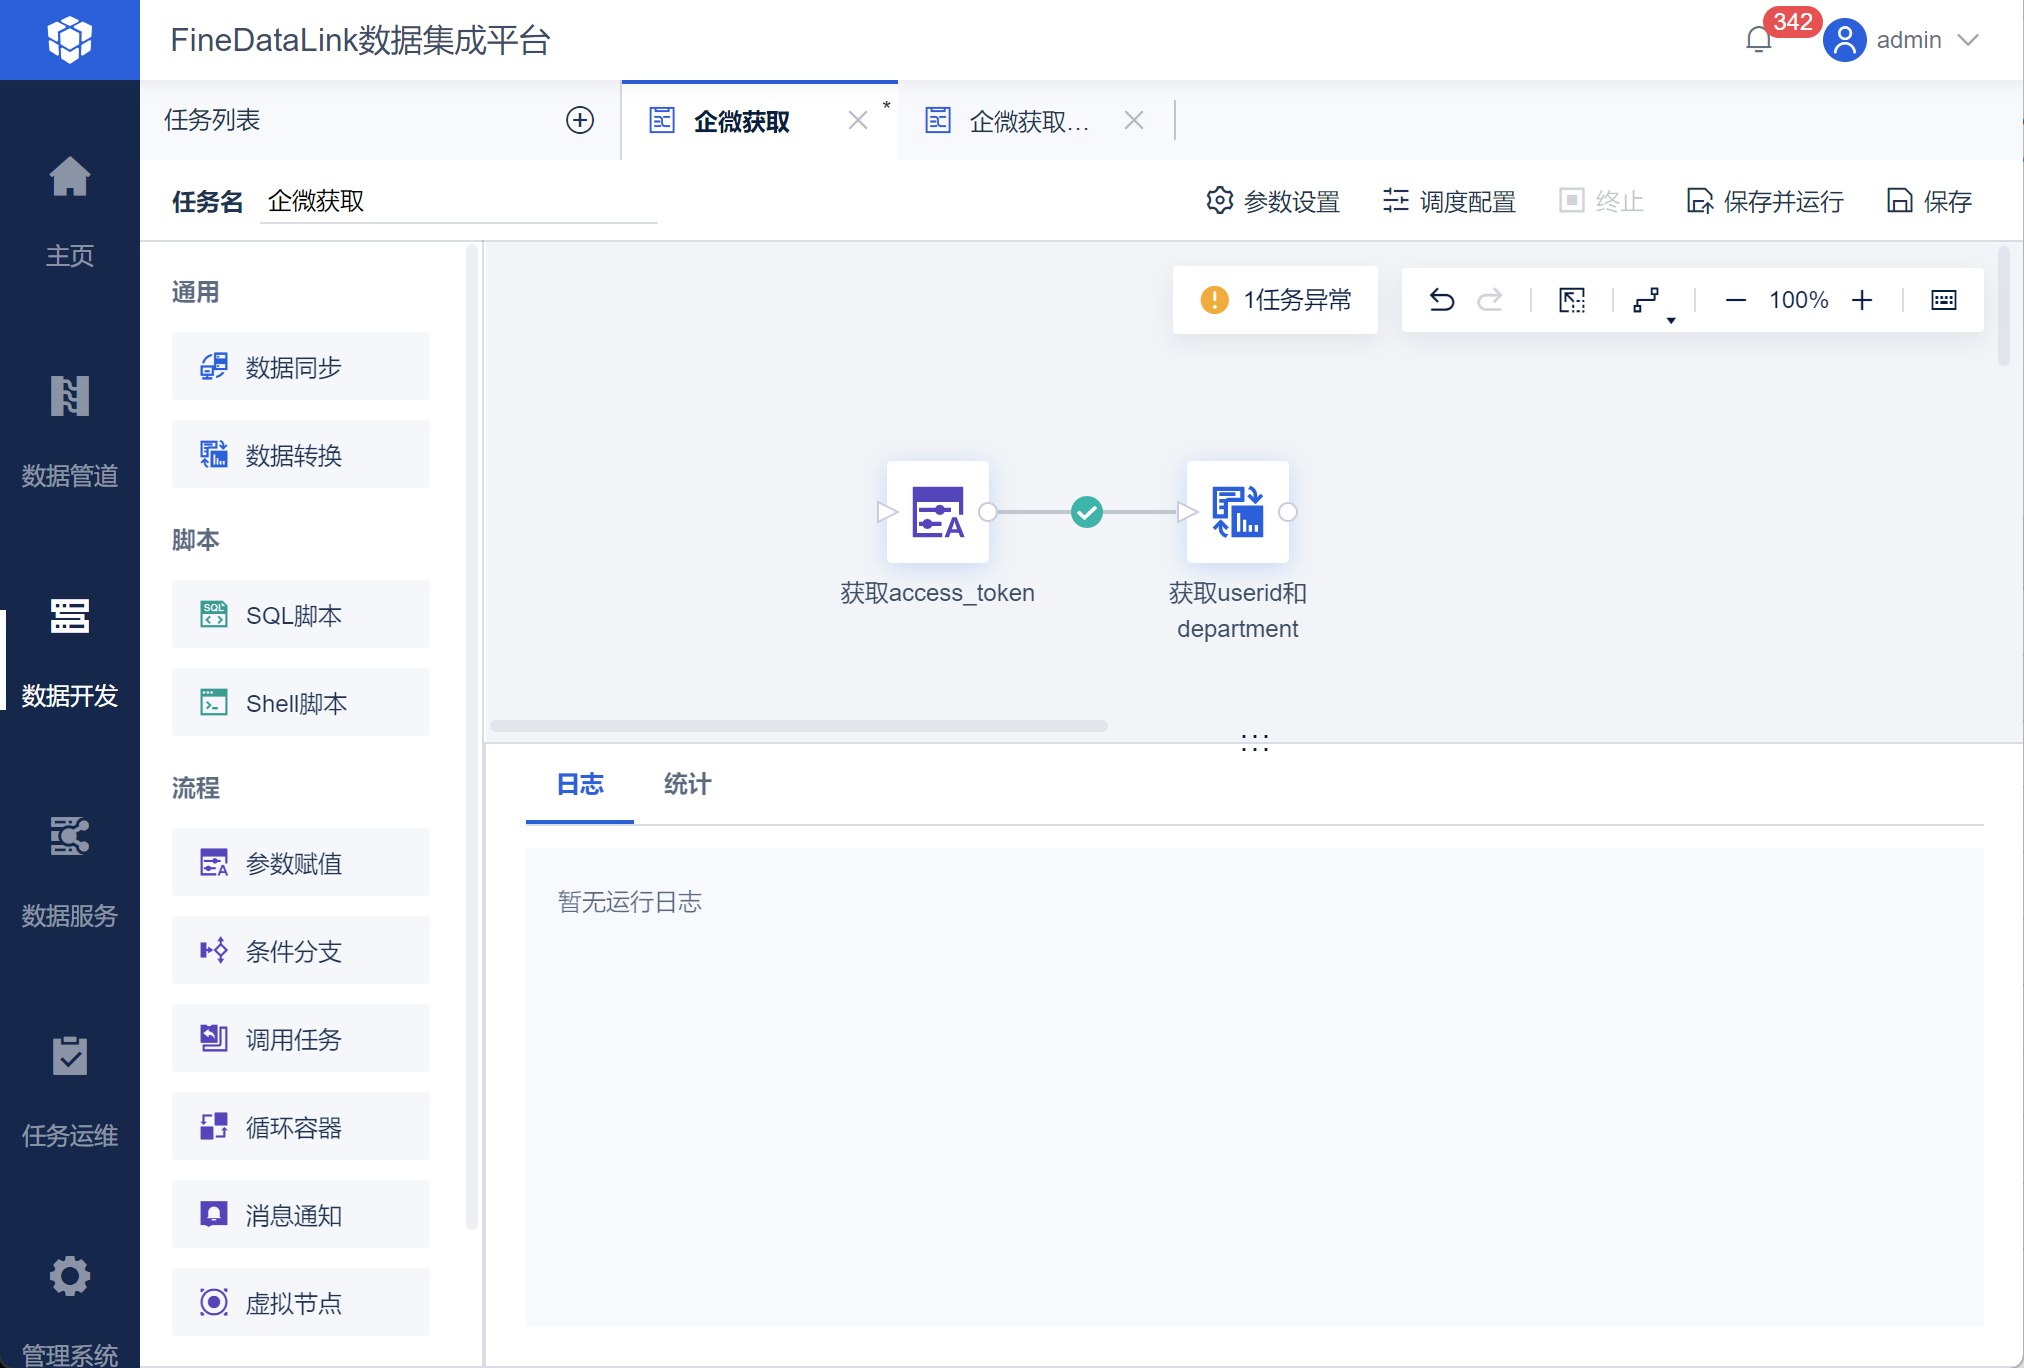Open the 获取access_token node
Viewport: 2024px width, 1368px height.
937,512
